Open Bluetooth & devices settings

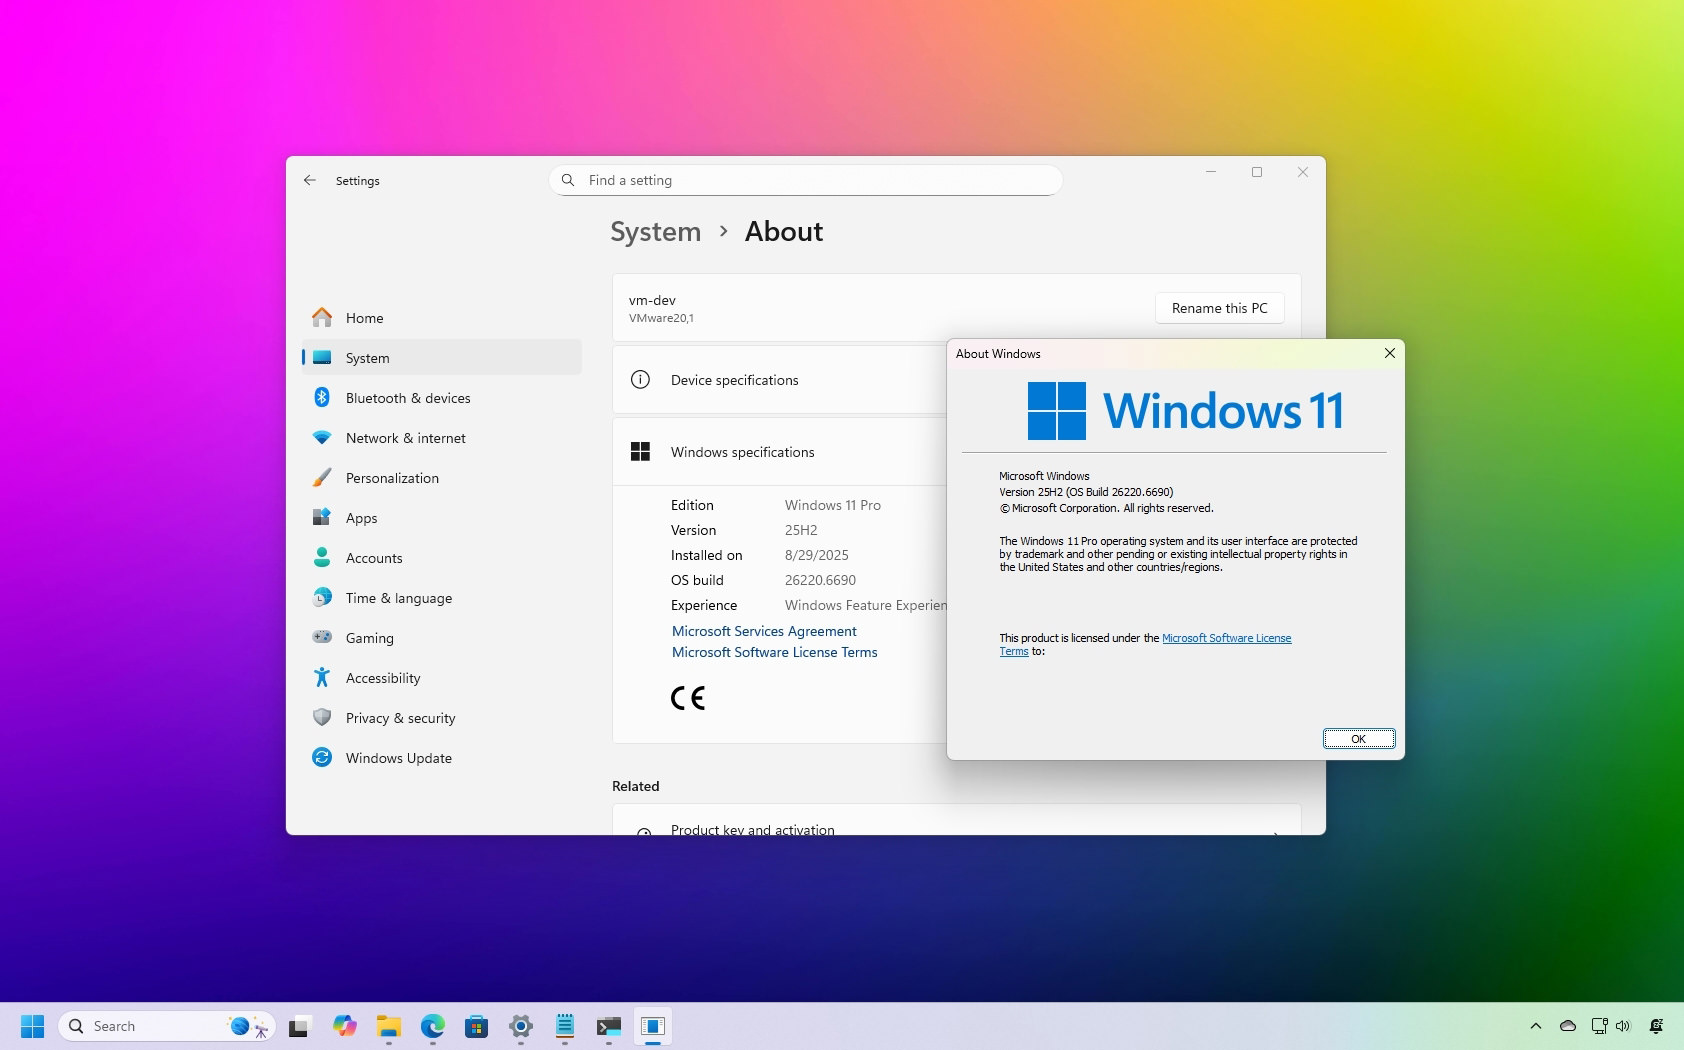click(407, 398)
